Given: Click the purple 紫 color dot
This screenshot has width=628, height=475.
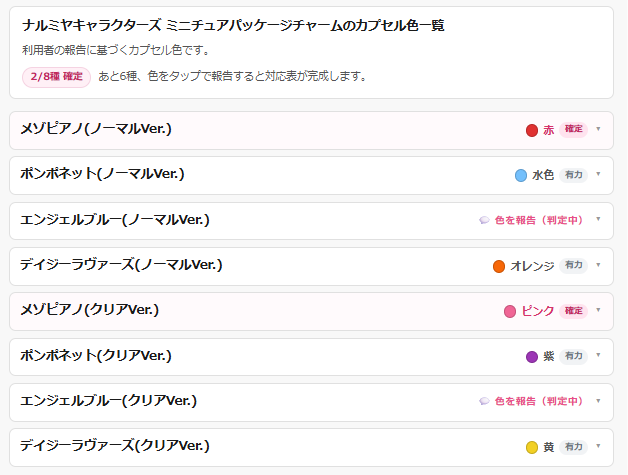Looking at the screenshot, I should coord(531,356).
